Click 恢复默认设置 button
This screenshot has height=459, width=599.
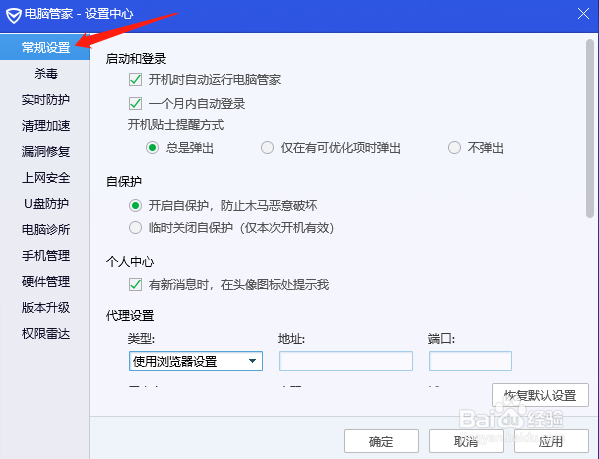(540, 395)
